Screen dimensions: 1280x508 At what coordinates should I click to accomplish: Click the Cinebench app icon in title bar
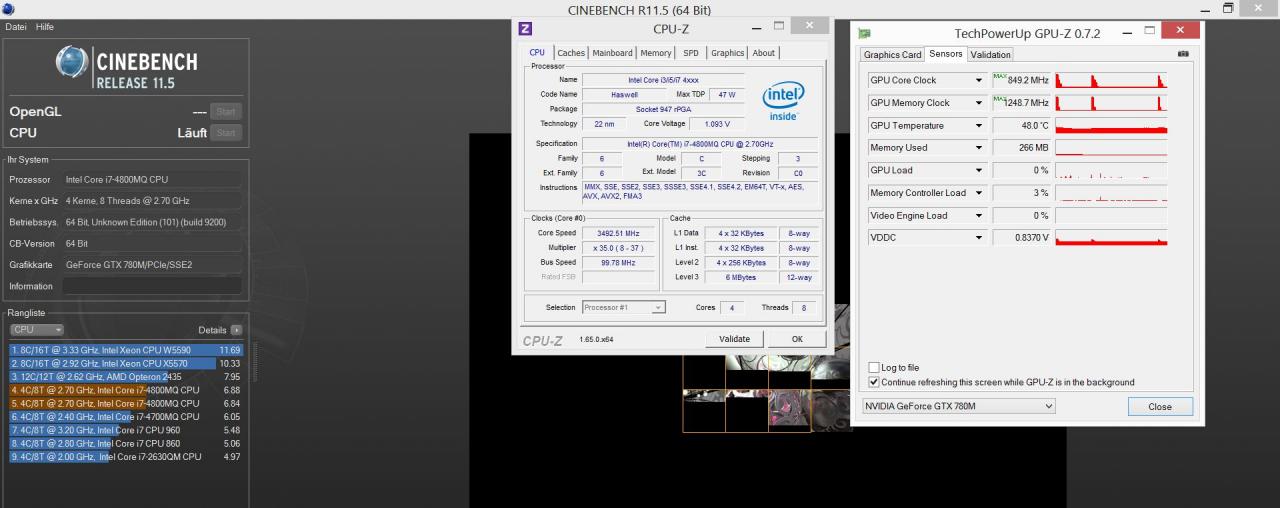pos(8,9)
